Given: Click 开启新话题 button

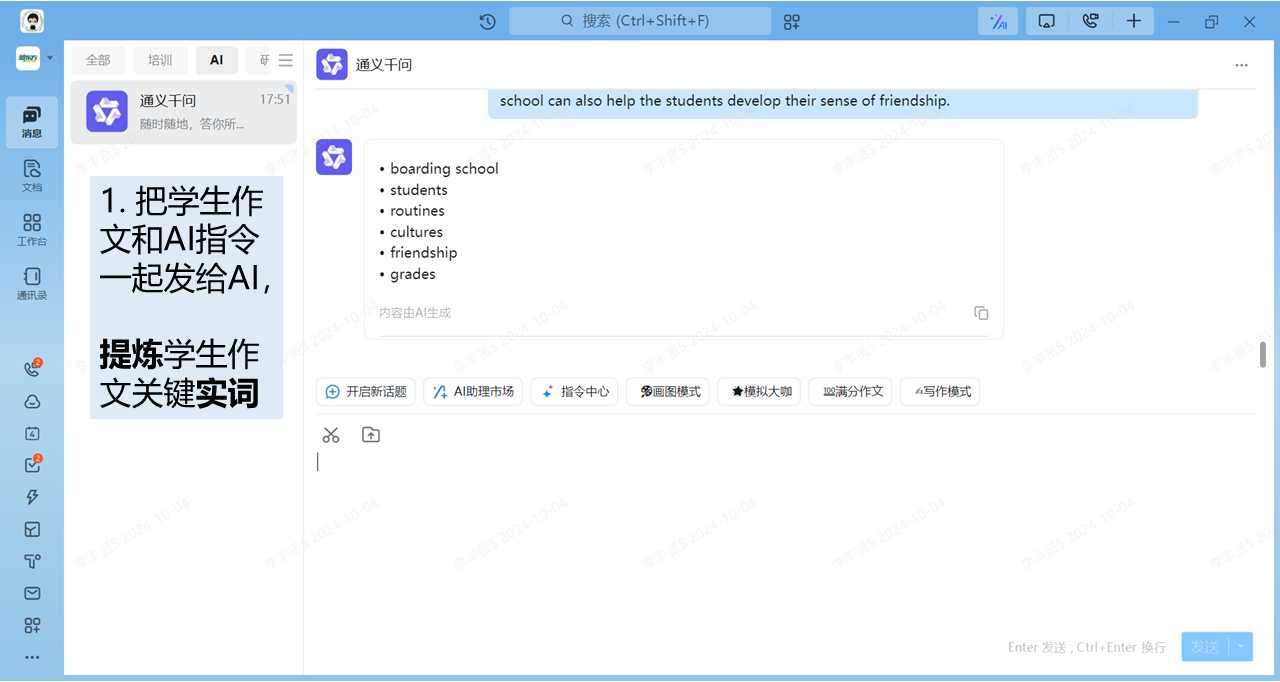Looking at the screenshot, I should click(x=366, y=392).
